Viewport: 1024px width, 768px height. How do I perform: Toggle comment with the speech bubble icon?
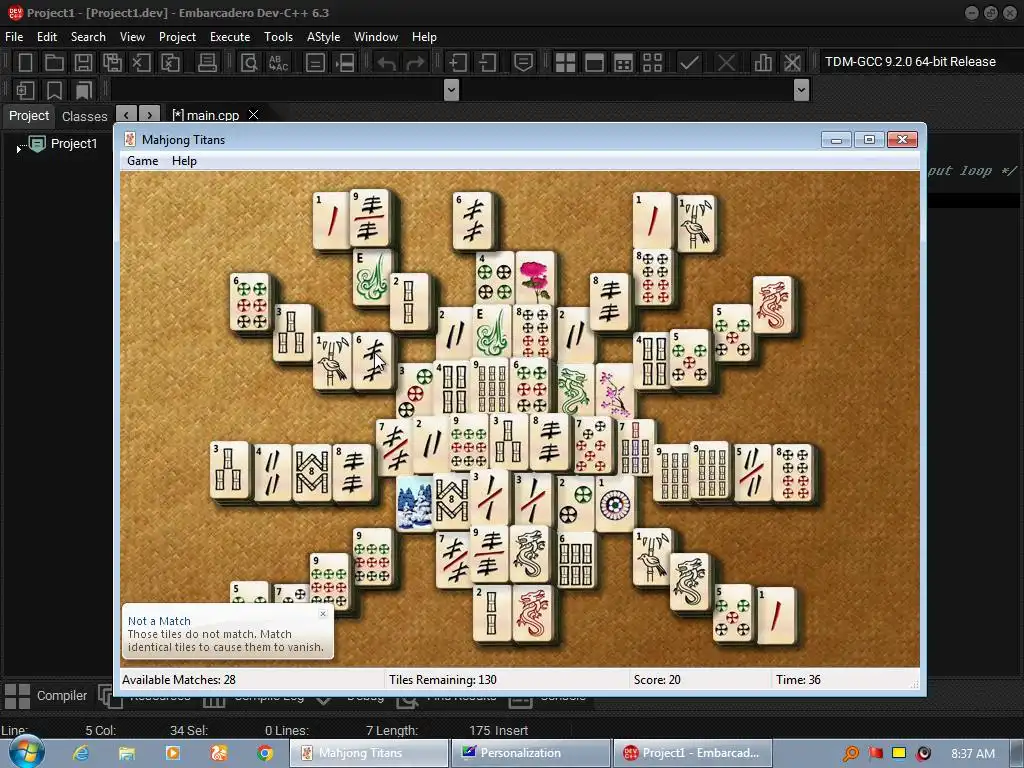(x=523, y=63)
